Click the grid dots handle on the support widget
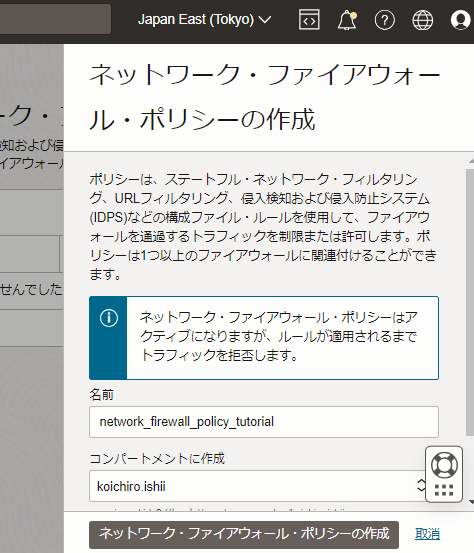The height and width of the screenshot is (553, 474). 444,490
